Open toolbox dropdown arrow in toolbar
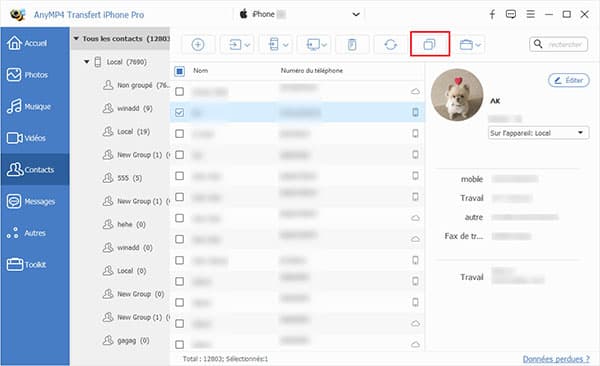 point(478,45)
